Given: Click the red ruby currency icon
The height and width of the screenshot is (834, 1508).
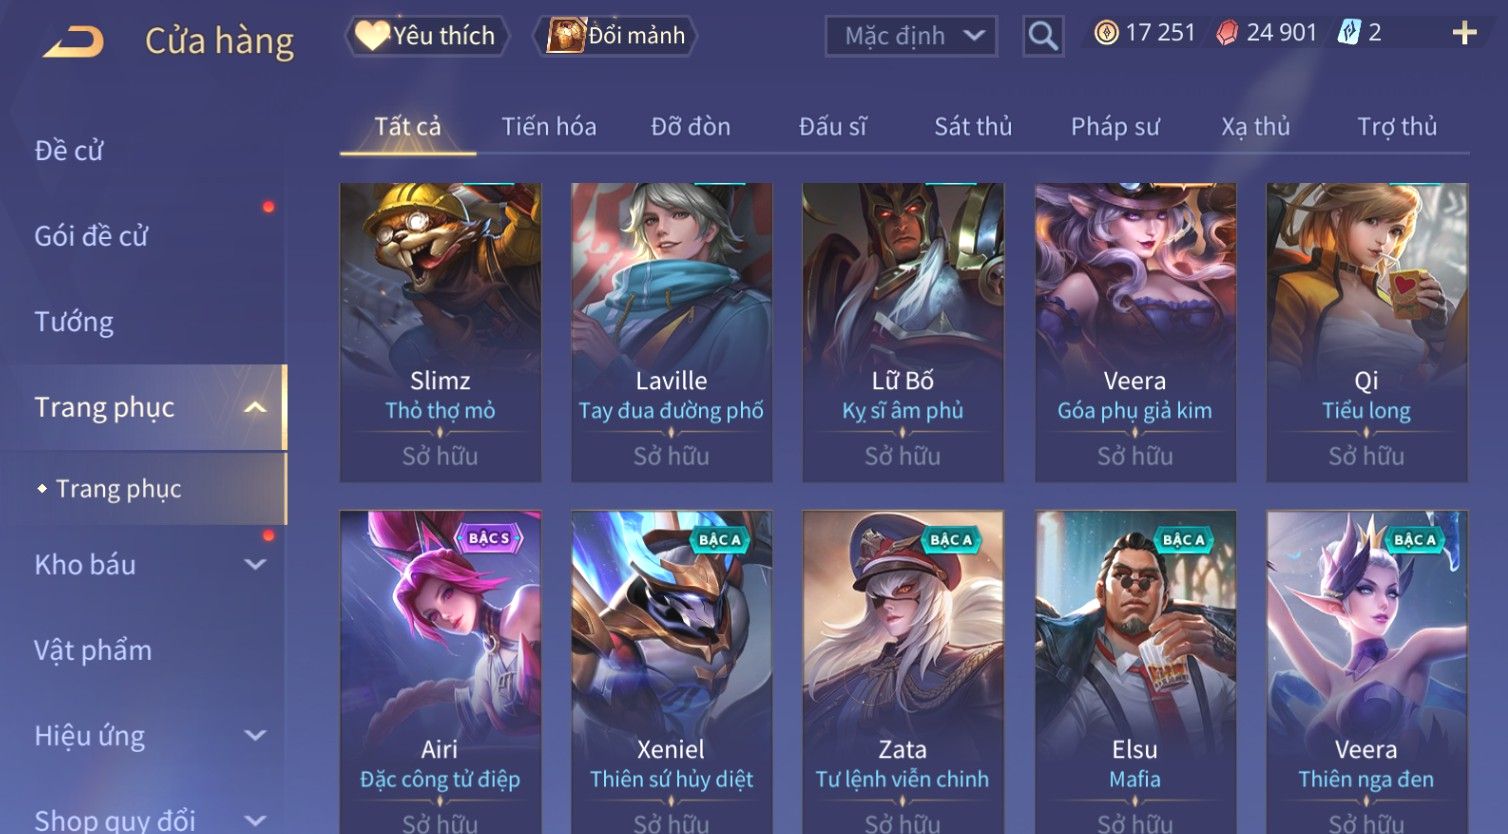Looking at the screenshot, I should click(1227, 33).
